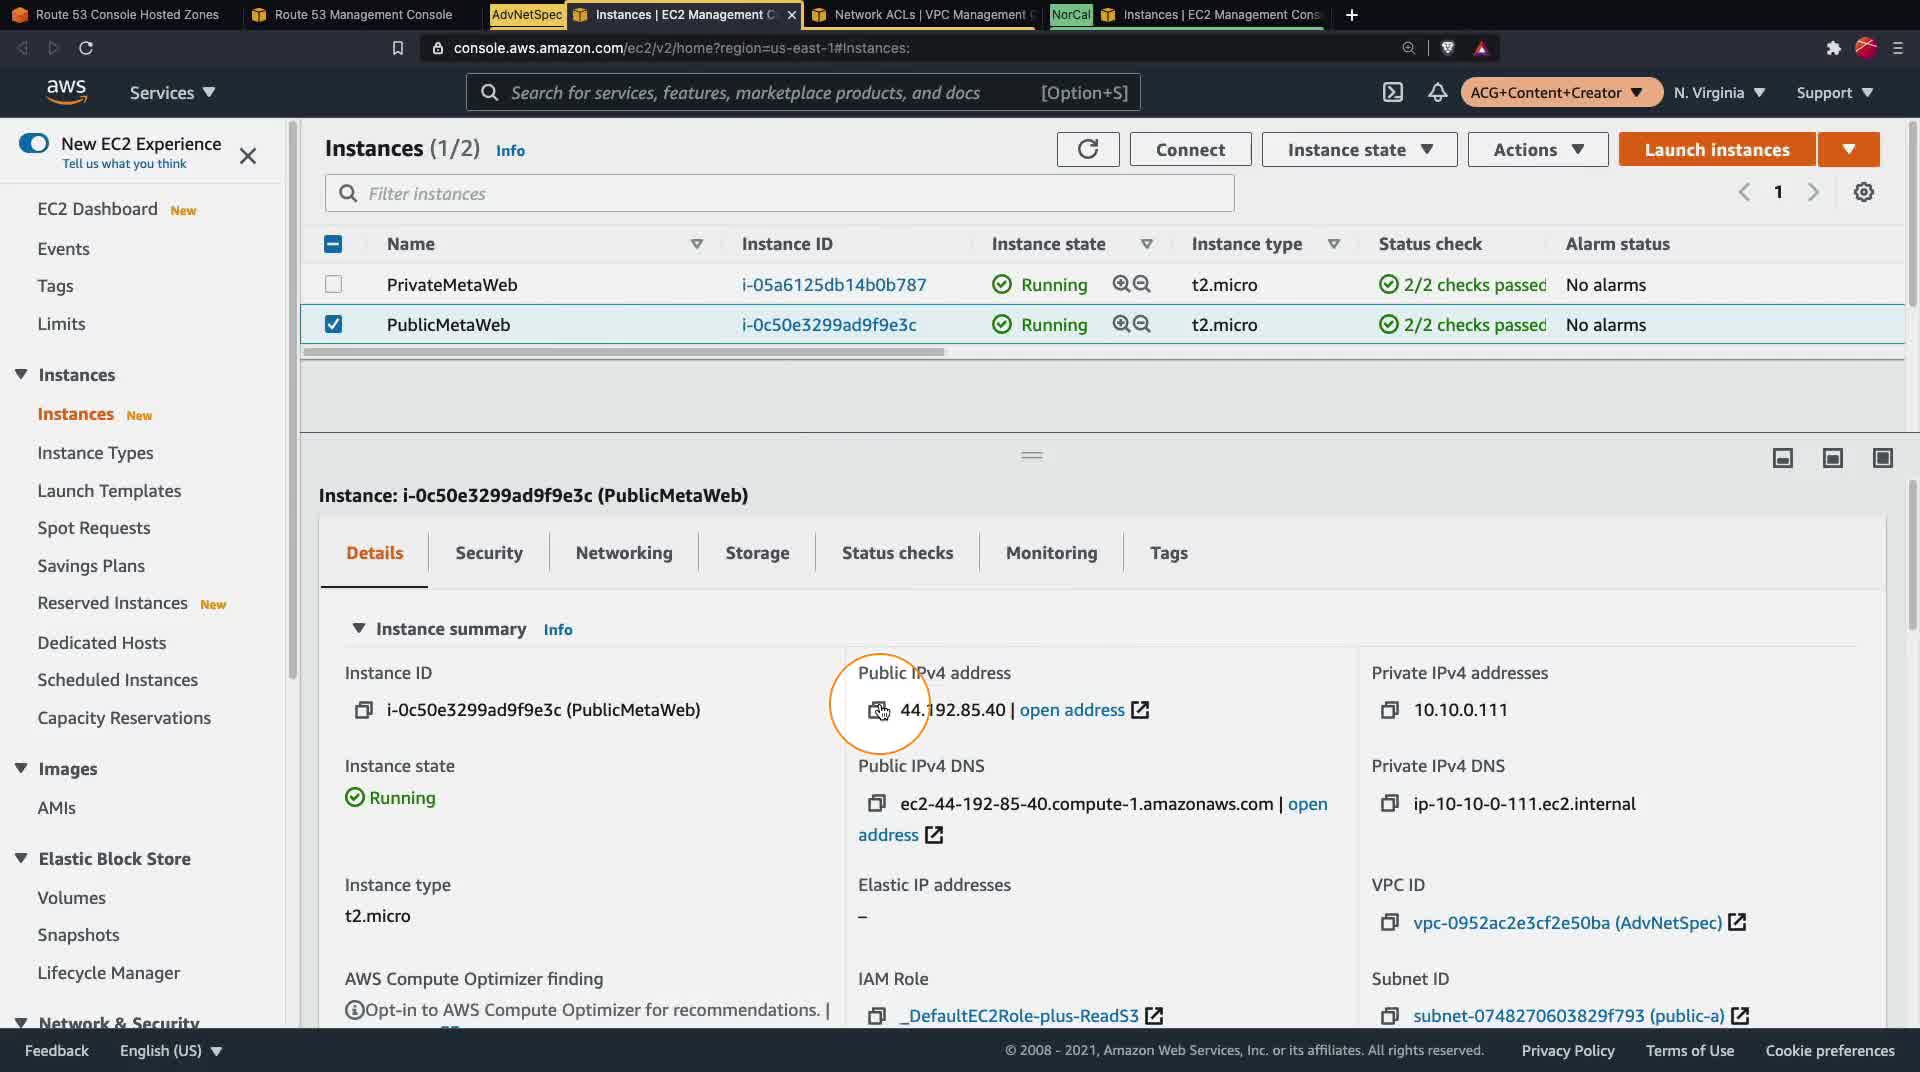Viewport: 1920px width, 1072px height.
Task: Collapse the Instance summary section
Action: click(x=358, y=629)
